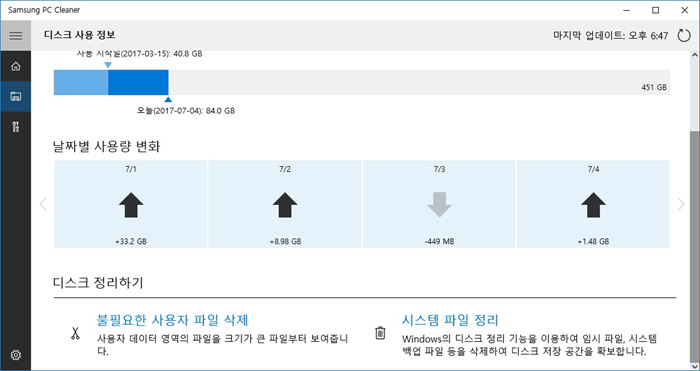
Task: Open the hamburger menu
Action: point(16,36)
